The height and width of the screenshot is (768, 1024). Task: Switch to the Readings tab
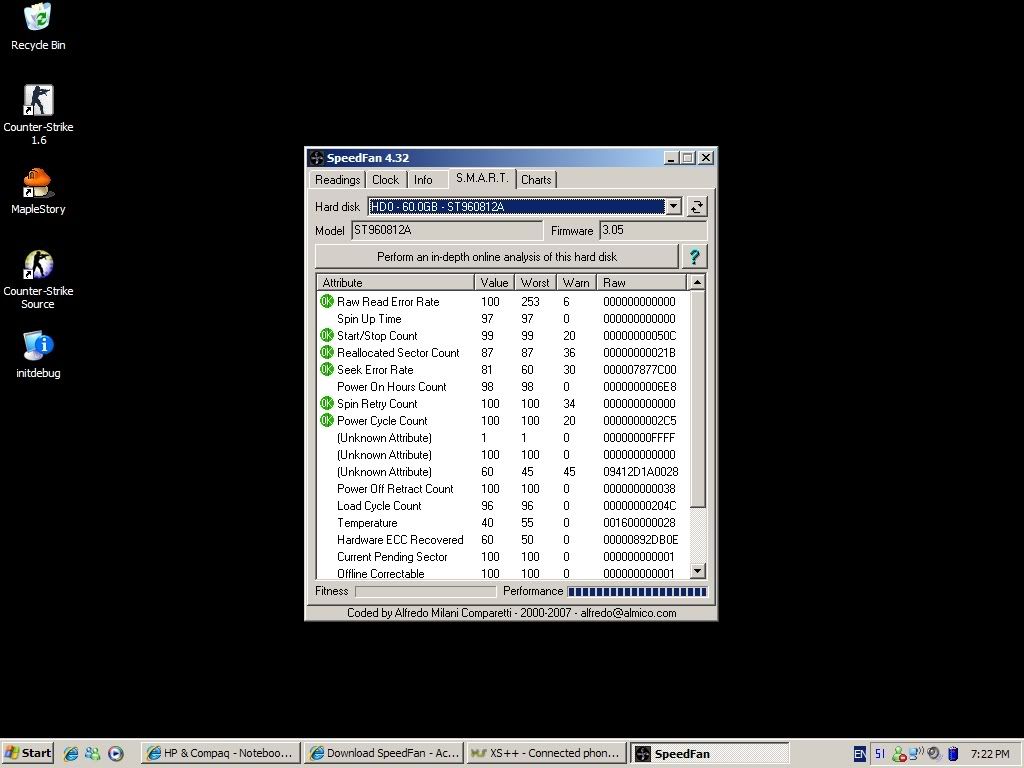[337, 180]
